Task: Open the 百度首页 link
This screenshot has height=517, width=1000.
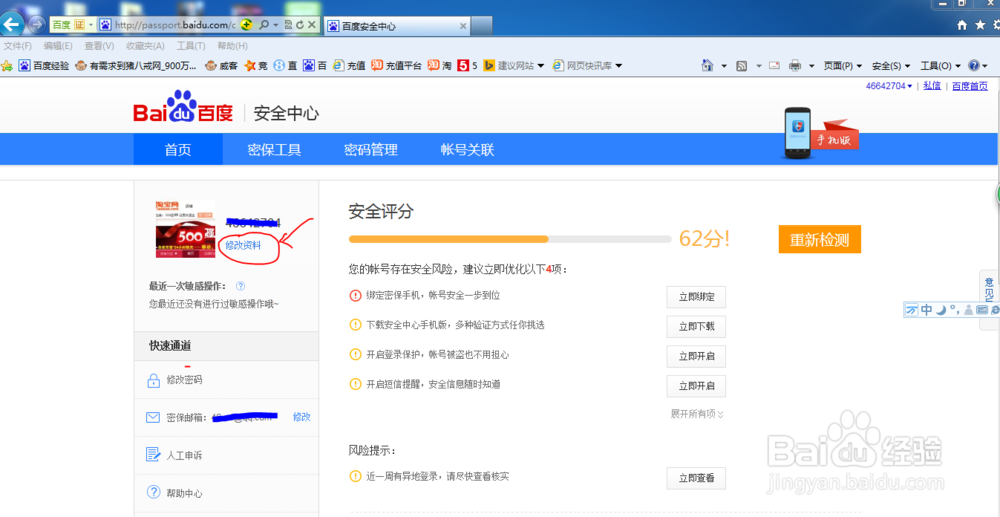Action: [970, 86]
